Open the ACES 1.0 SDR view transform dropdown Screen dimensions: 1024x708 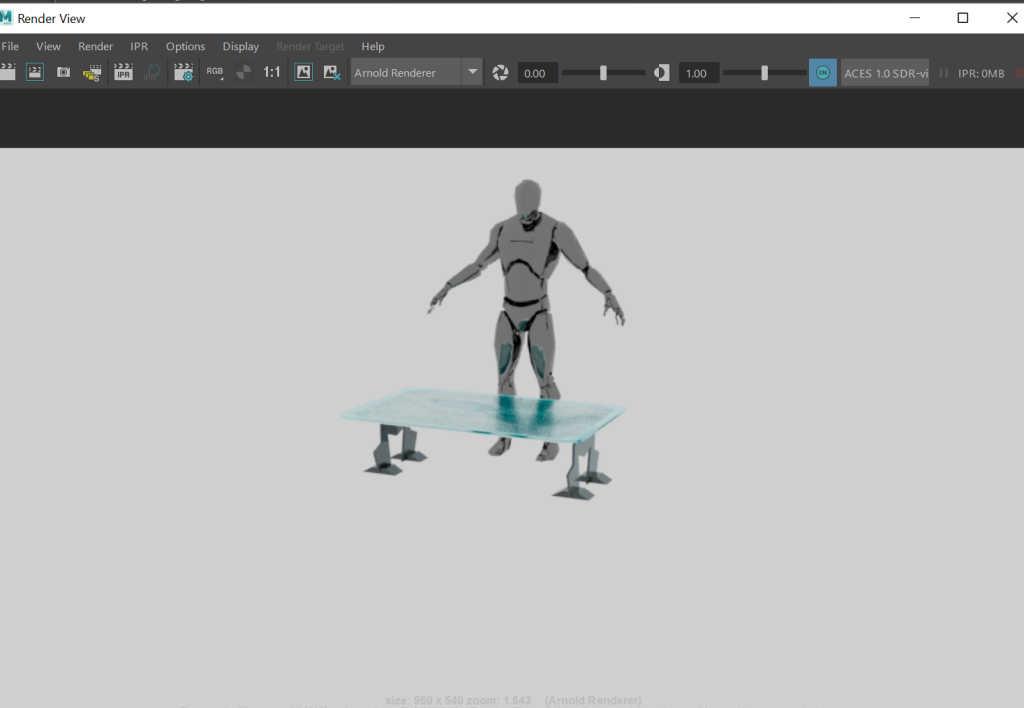tap(885, 73)
